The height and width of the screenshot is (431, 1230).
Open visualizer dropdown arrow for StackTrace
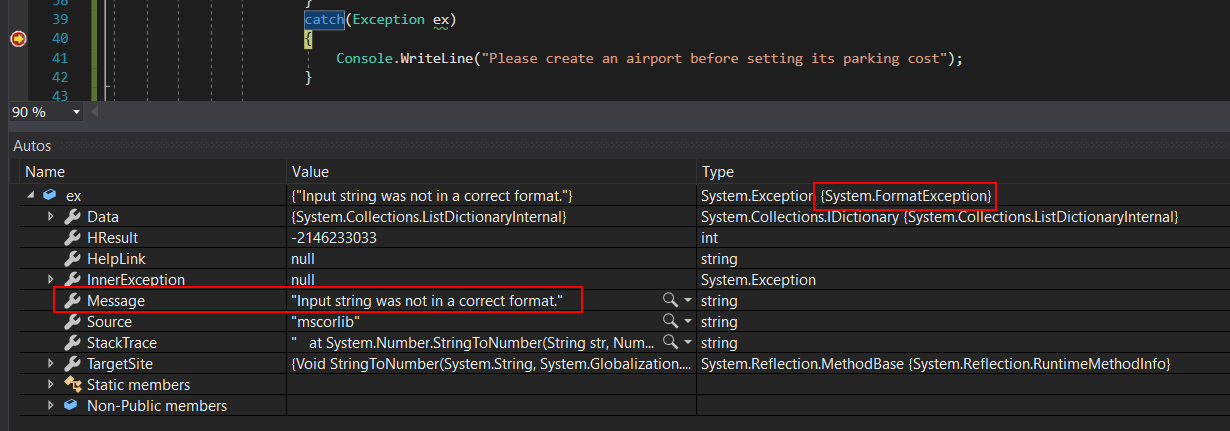coord(687,343)
